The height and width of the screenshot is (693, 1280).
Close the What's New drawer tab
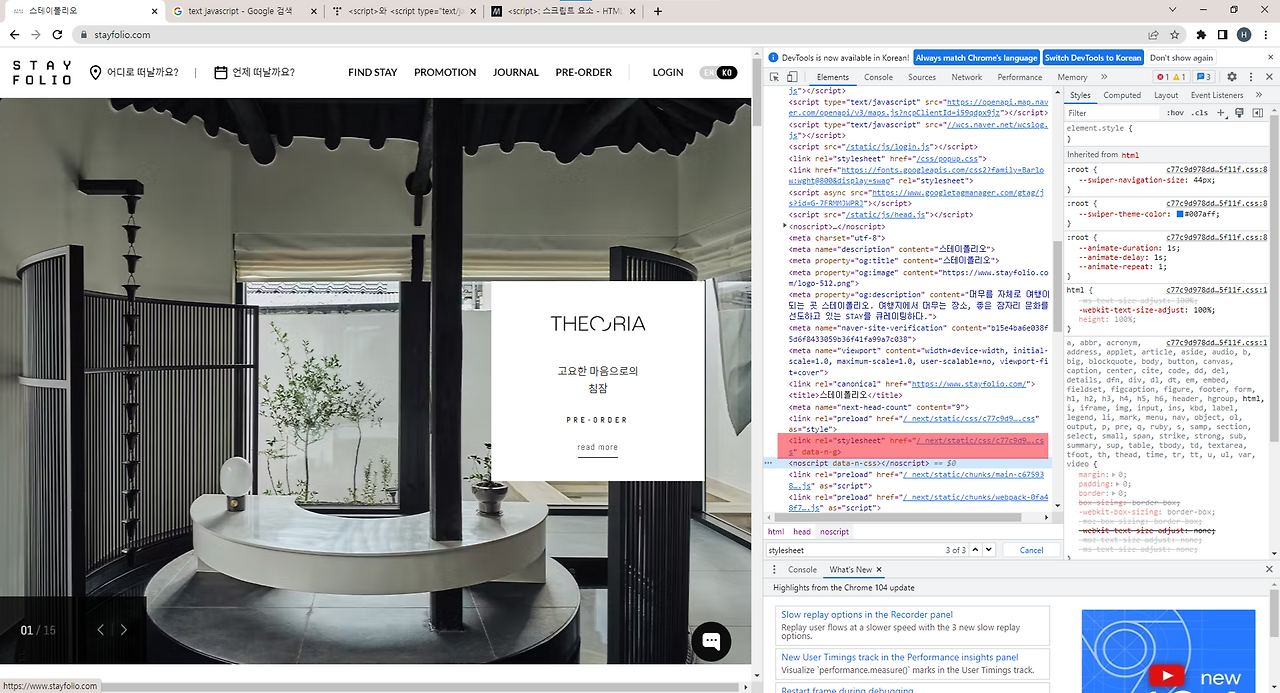tap(879, 570)
